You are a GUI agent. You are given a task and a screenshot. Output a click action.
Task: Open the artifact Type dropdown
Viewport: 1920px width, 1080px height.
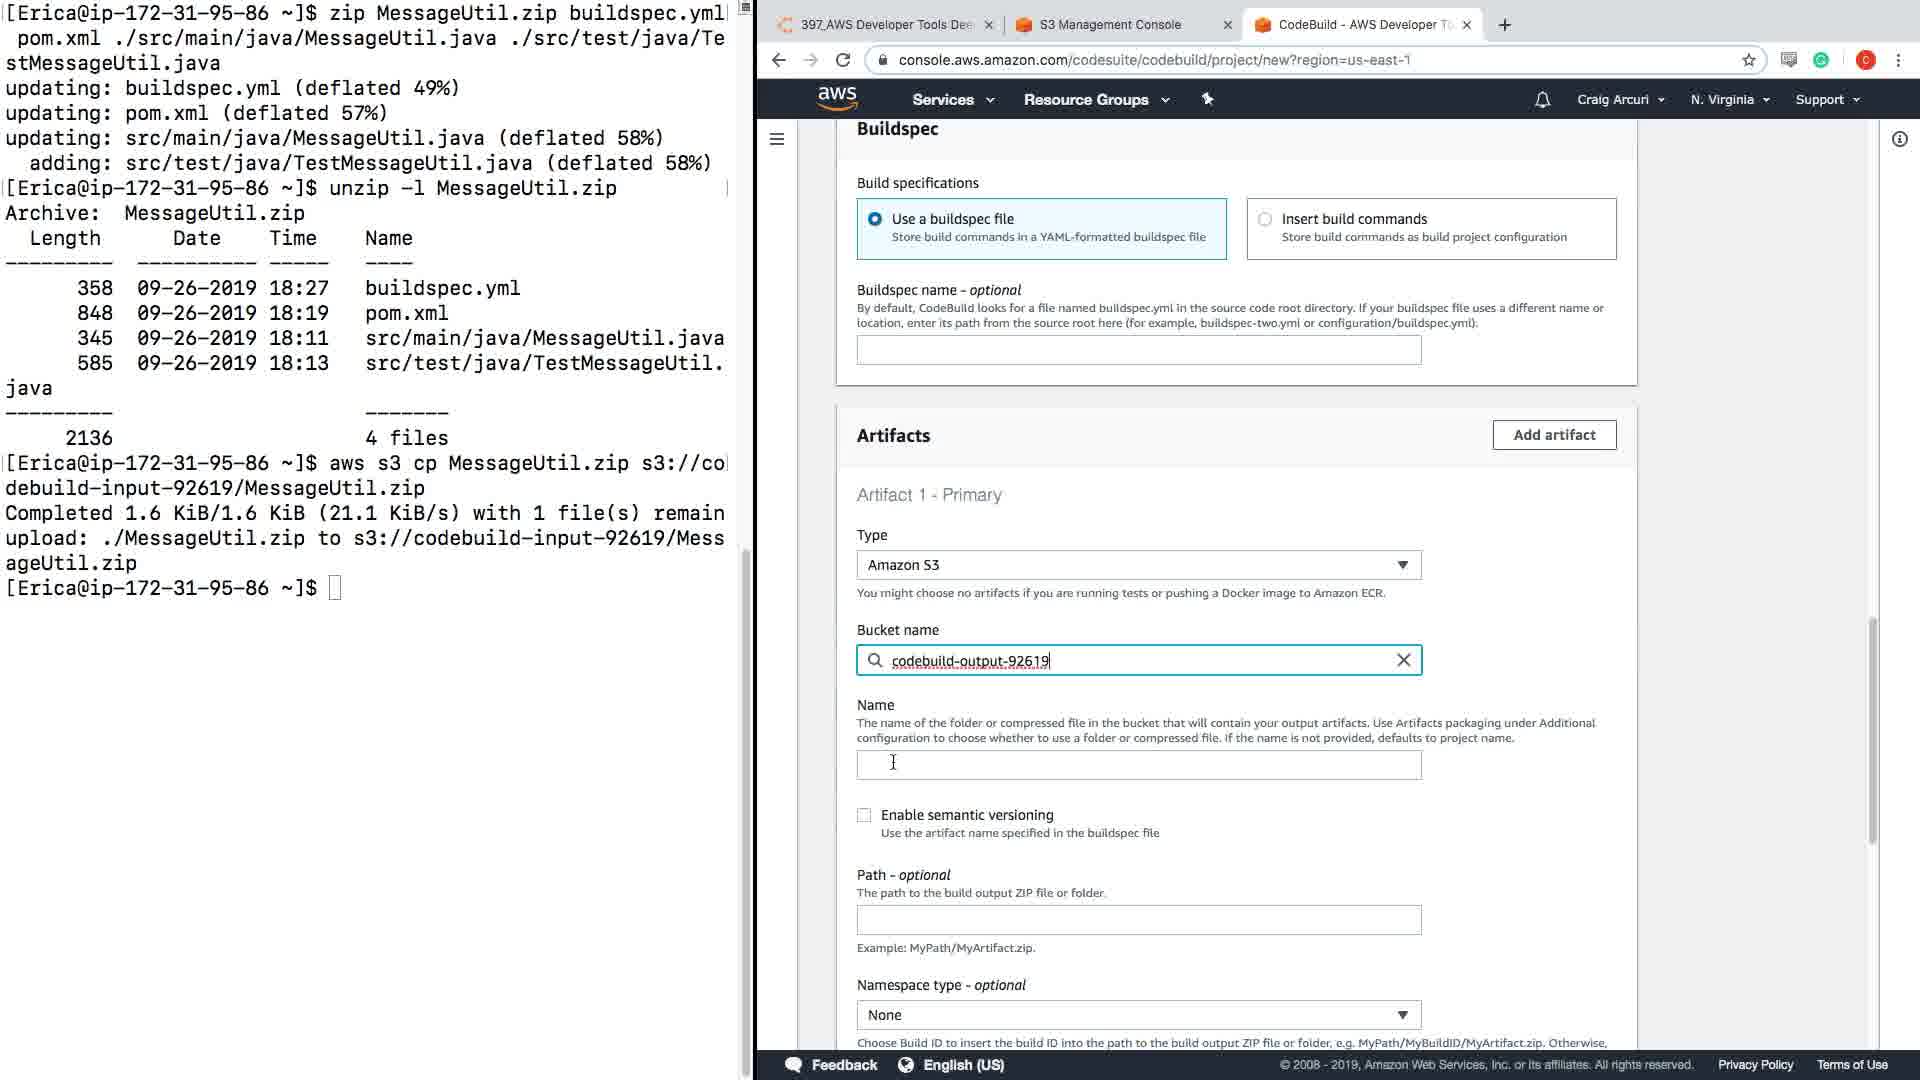[x=1138, y=565]
